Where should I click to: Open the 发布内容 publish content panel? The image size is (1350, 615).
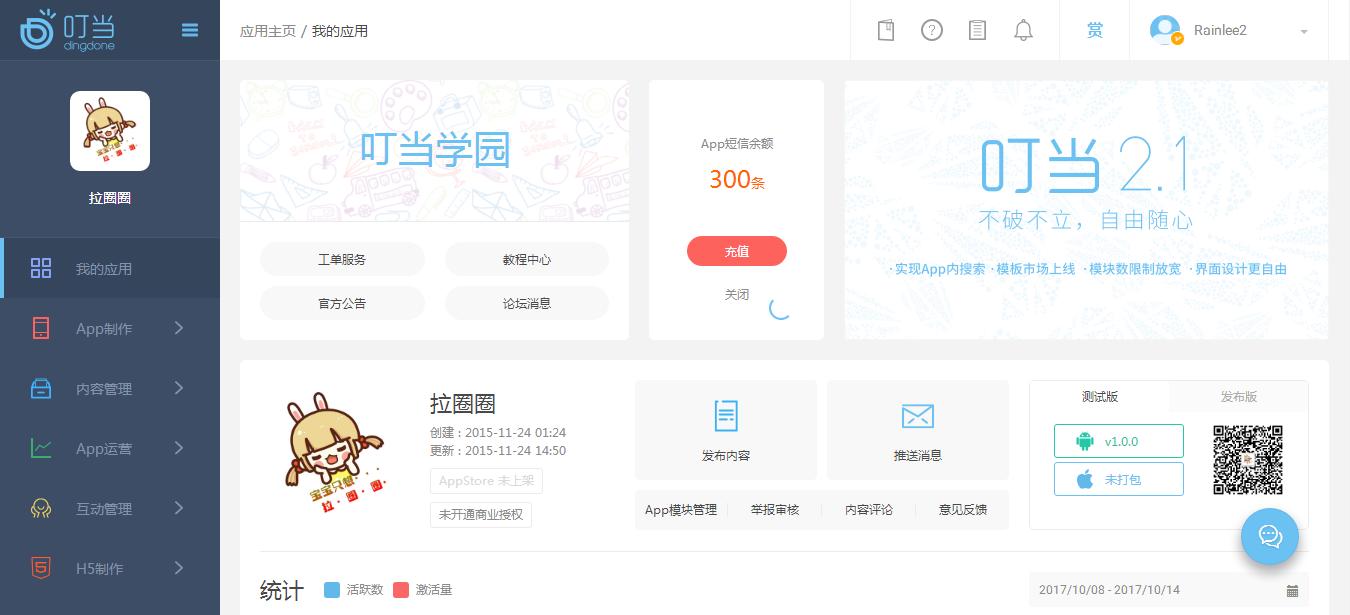[725, 430]
